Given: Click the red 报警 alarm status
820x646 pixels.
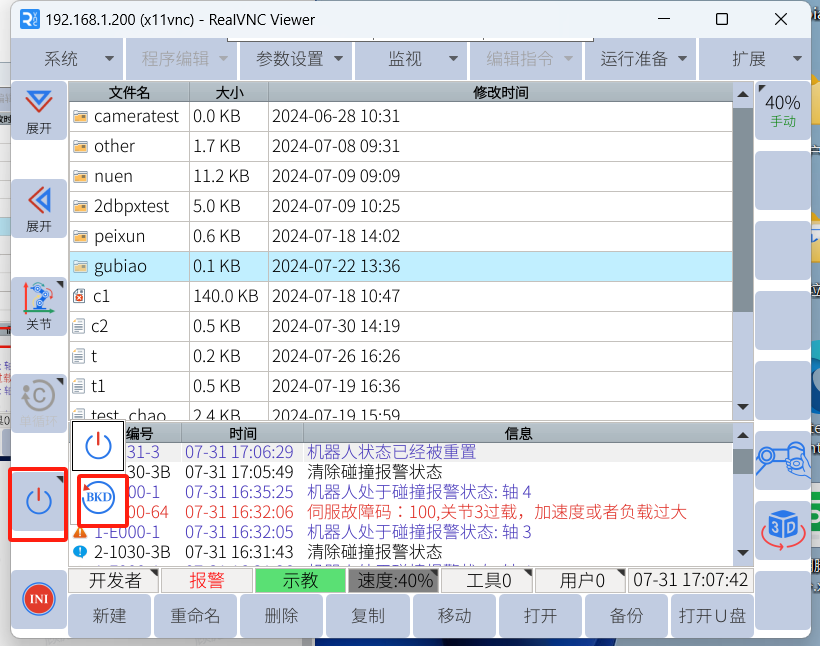Looking at the screenshot, I should [207, 581].
